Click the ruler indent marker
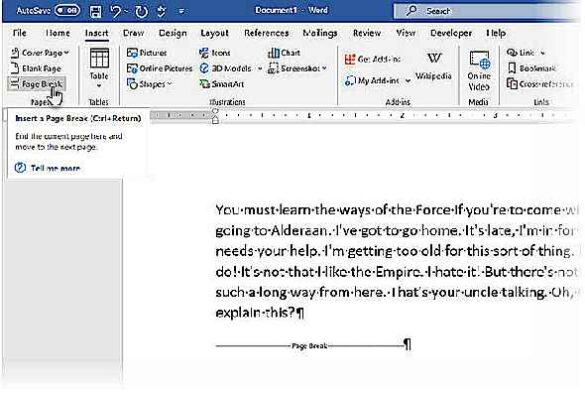This screenshot has height=393, width=585. (x=215, y=116)
